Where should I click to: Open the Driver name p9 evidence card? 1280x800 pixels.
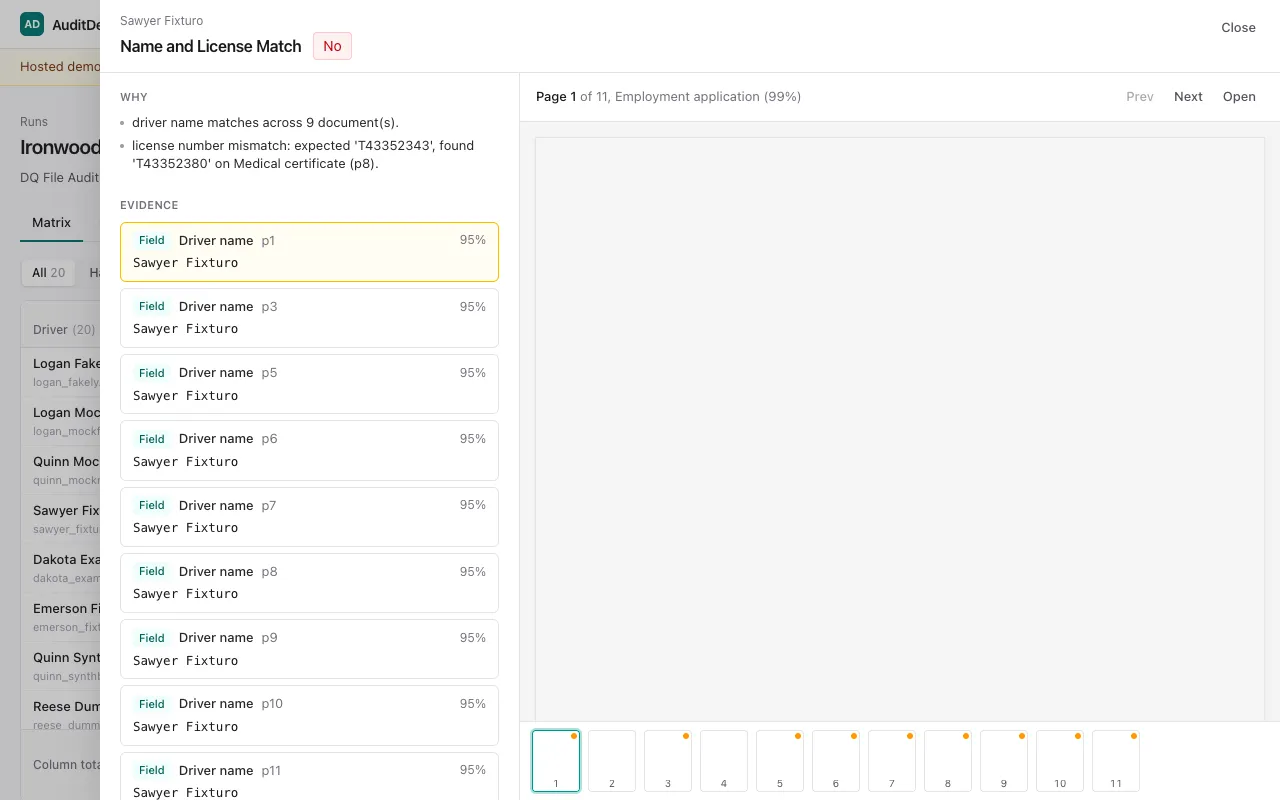[x=309, y=649]
